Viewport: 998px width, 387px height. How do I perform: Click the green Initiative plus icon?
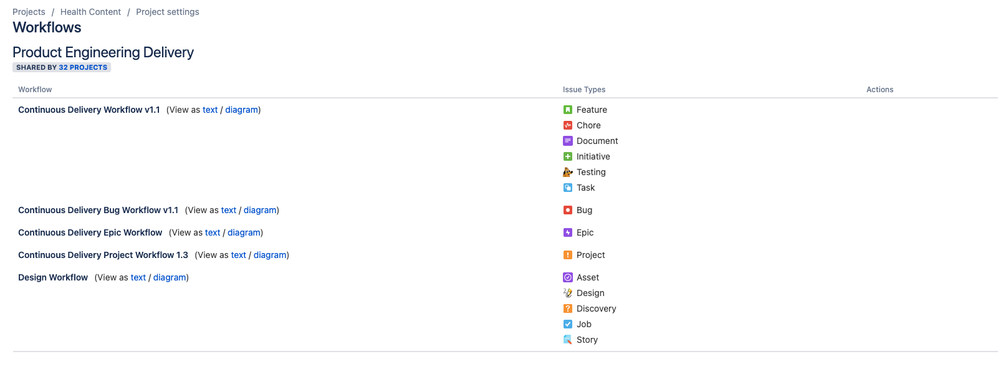[568, 157]
